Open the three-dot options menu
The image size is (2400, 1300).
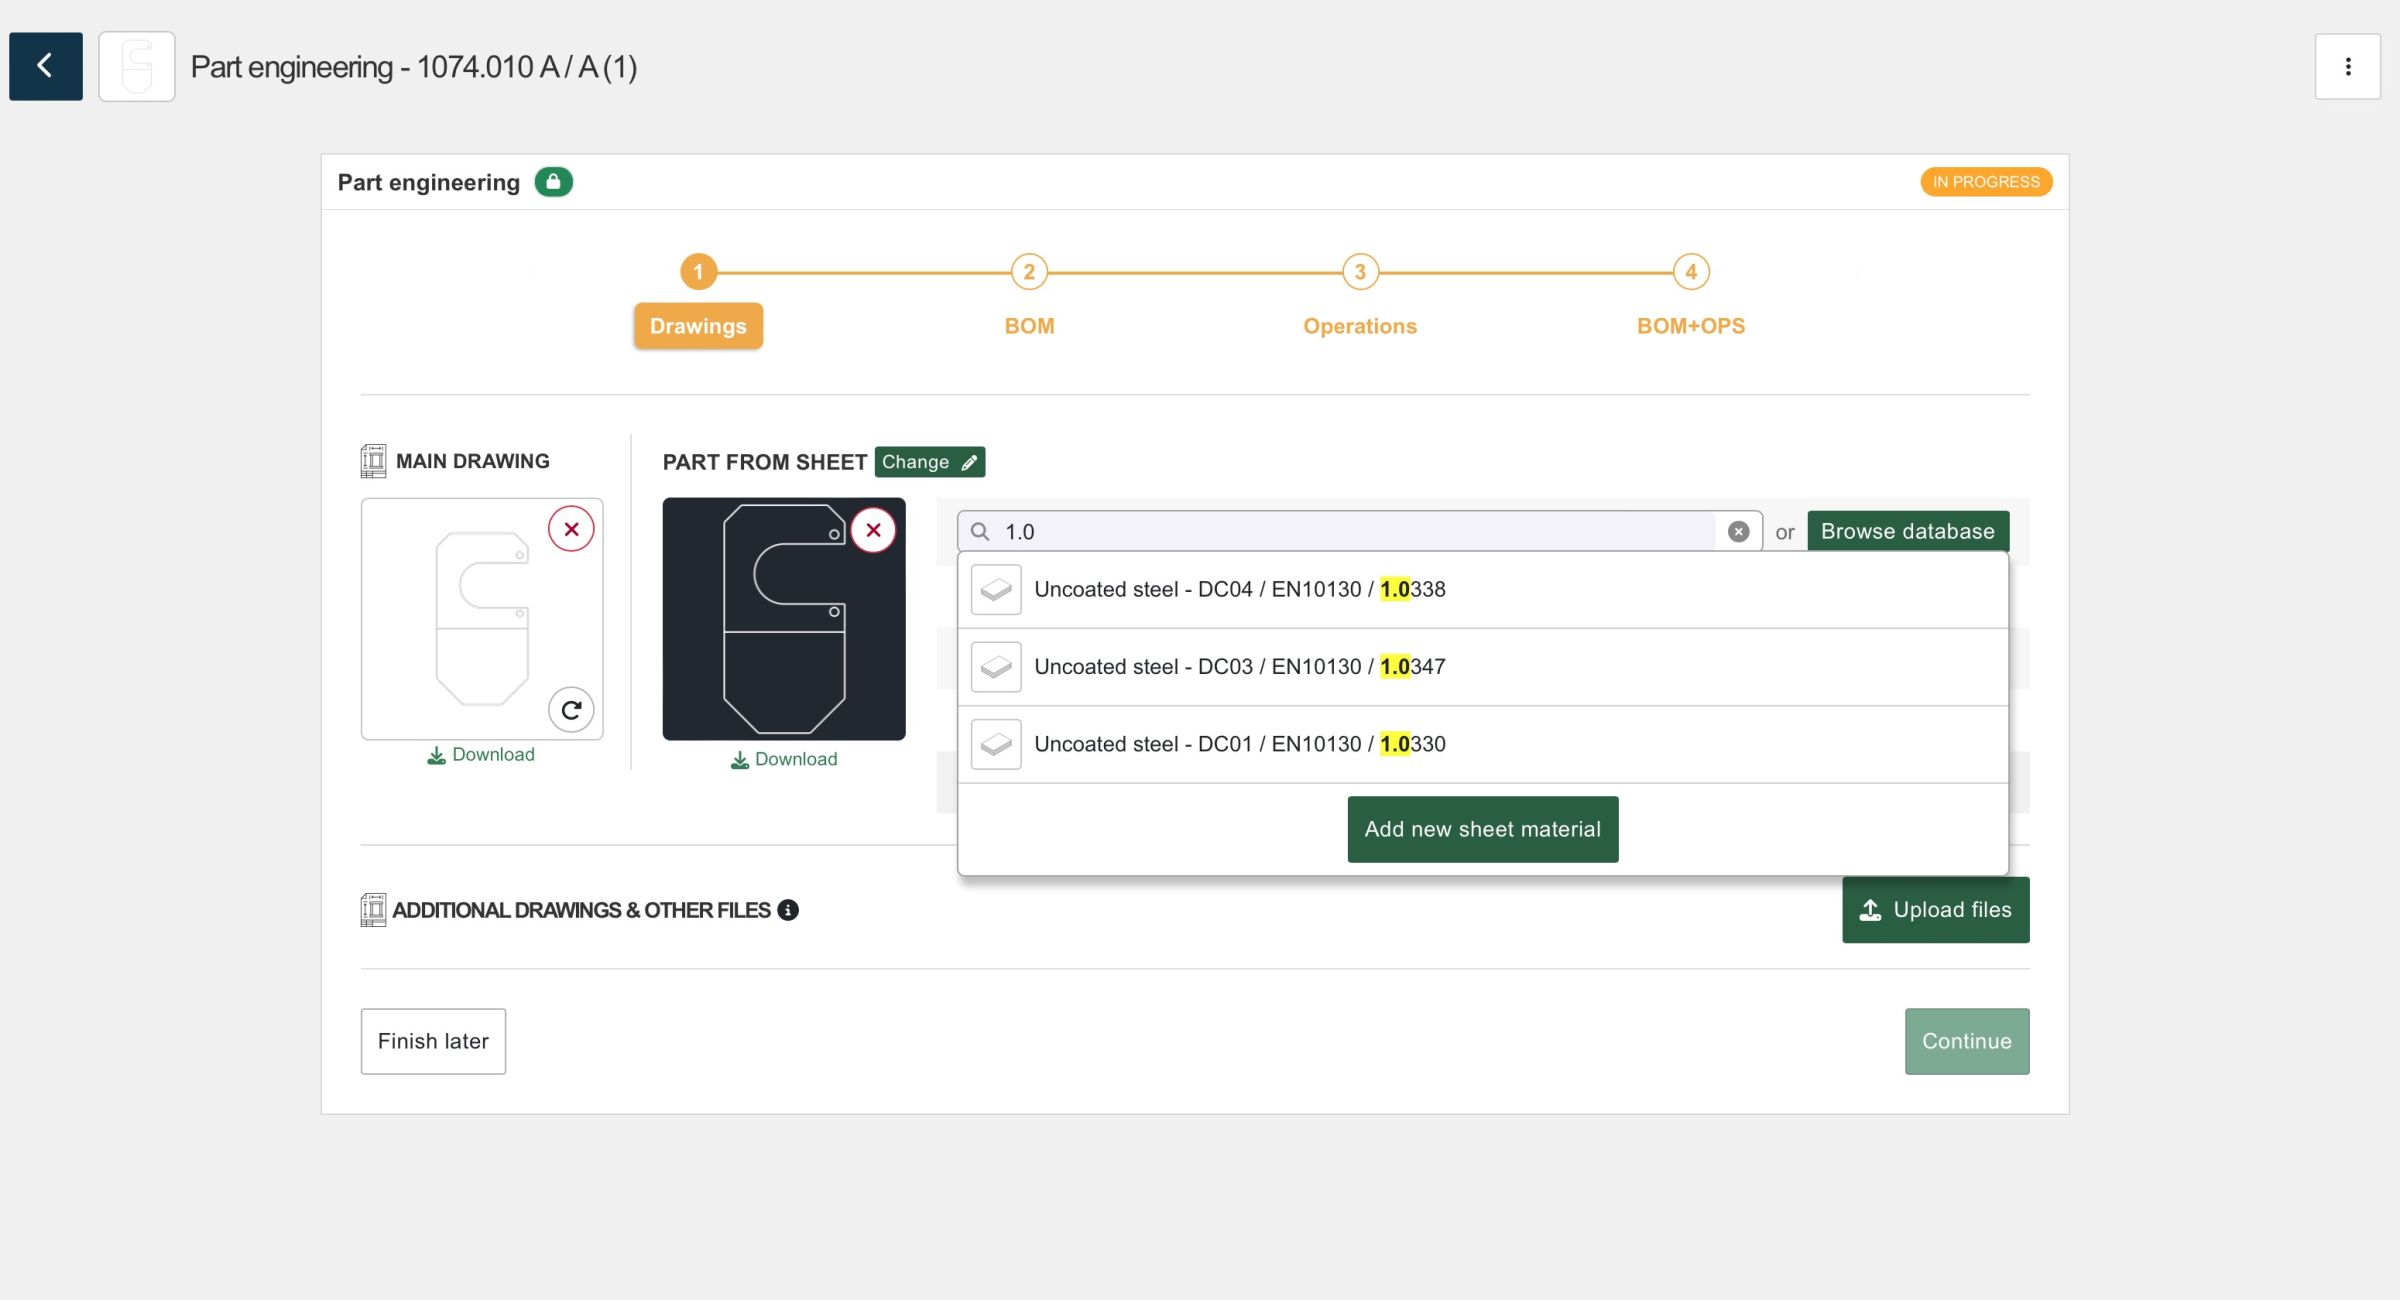(2347, 67)
